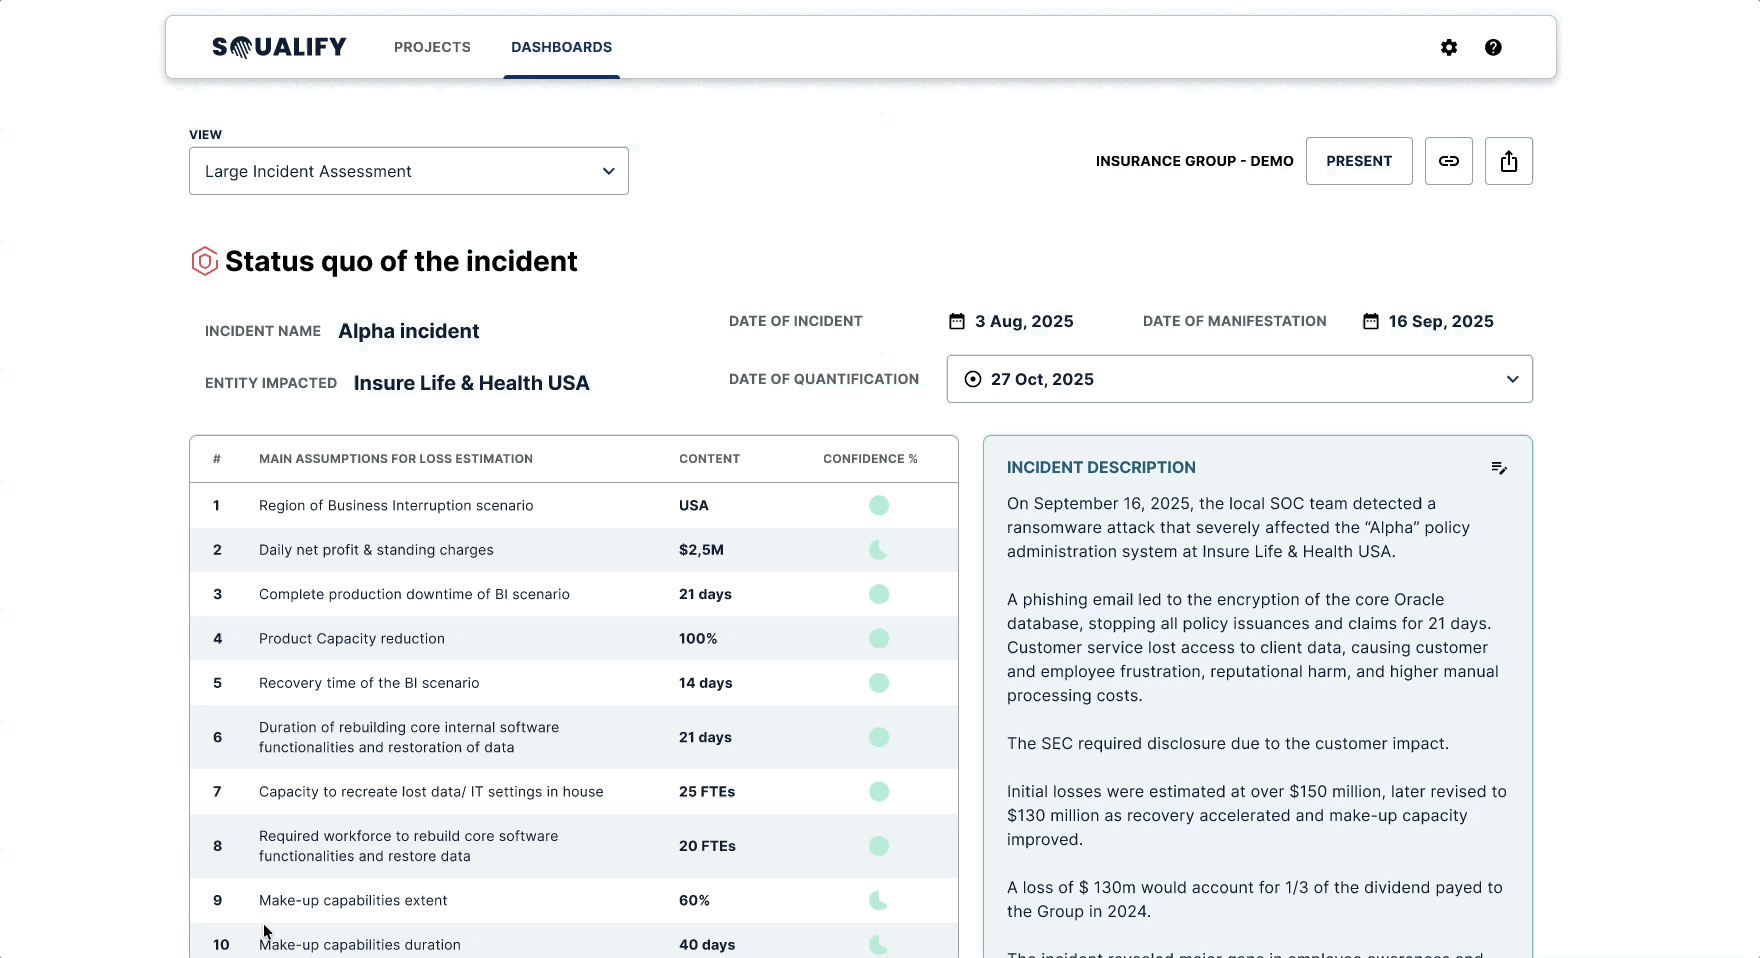The image size is (1760, 958).
Task: Click confidence indicator for Make-up capabilities duration
Action: (x=879, y=945)
